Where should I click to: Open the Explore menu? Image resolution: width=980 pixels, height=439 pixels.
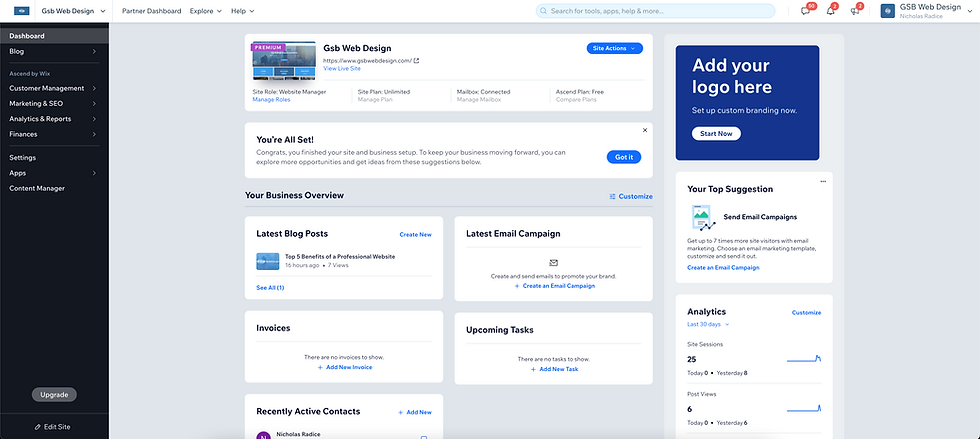[x=206, y=11]
